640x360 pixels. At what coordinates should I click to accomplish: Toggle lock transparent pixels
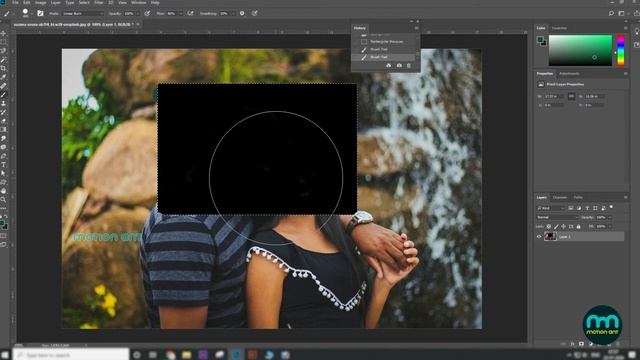pos(549,227)
